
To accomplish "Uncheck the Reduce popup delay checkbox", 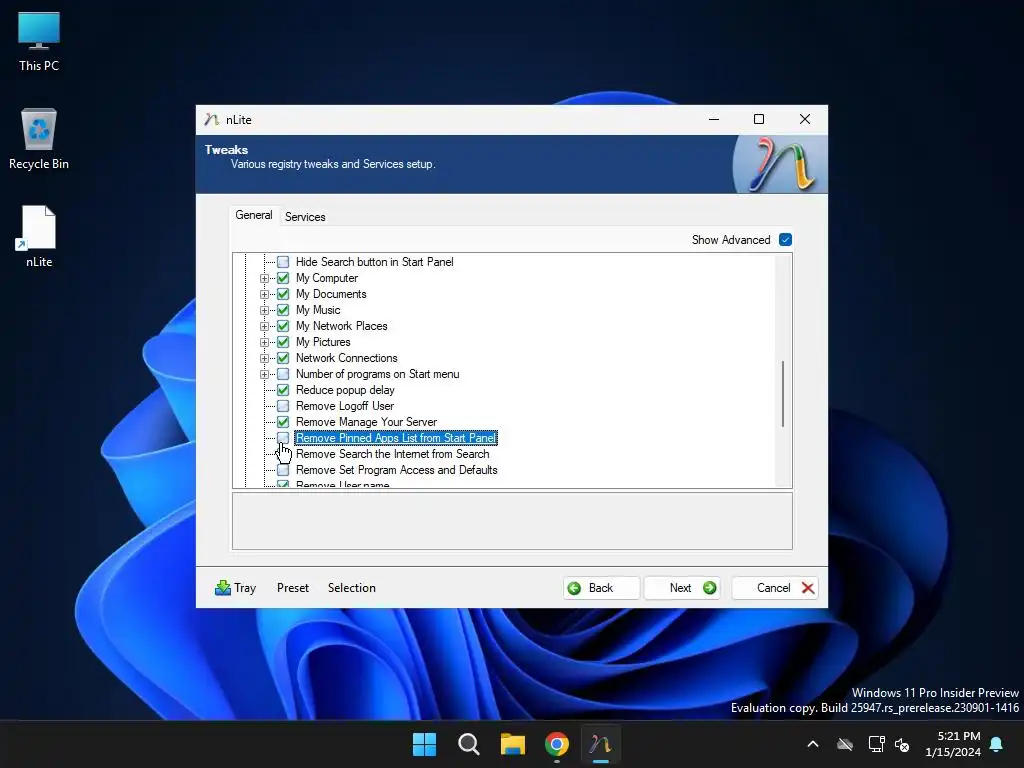I will pyautogui.click(x=283, y=390).
